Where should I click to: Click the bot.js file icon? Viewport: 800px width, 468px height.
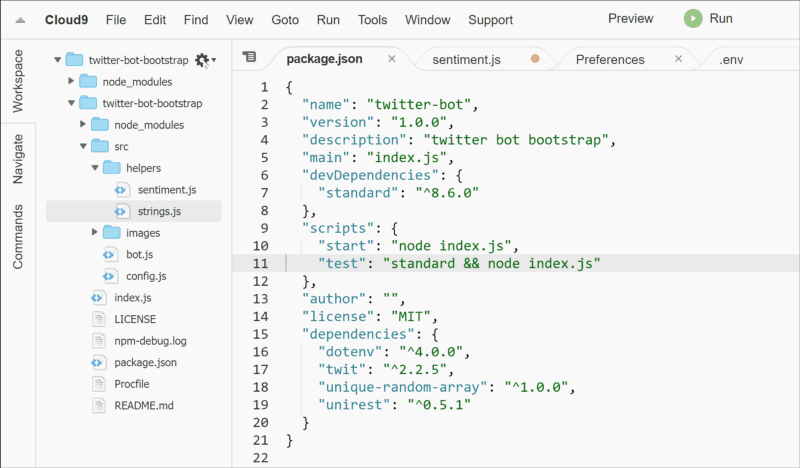tap(110, 254)
